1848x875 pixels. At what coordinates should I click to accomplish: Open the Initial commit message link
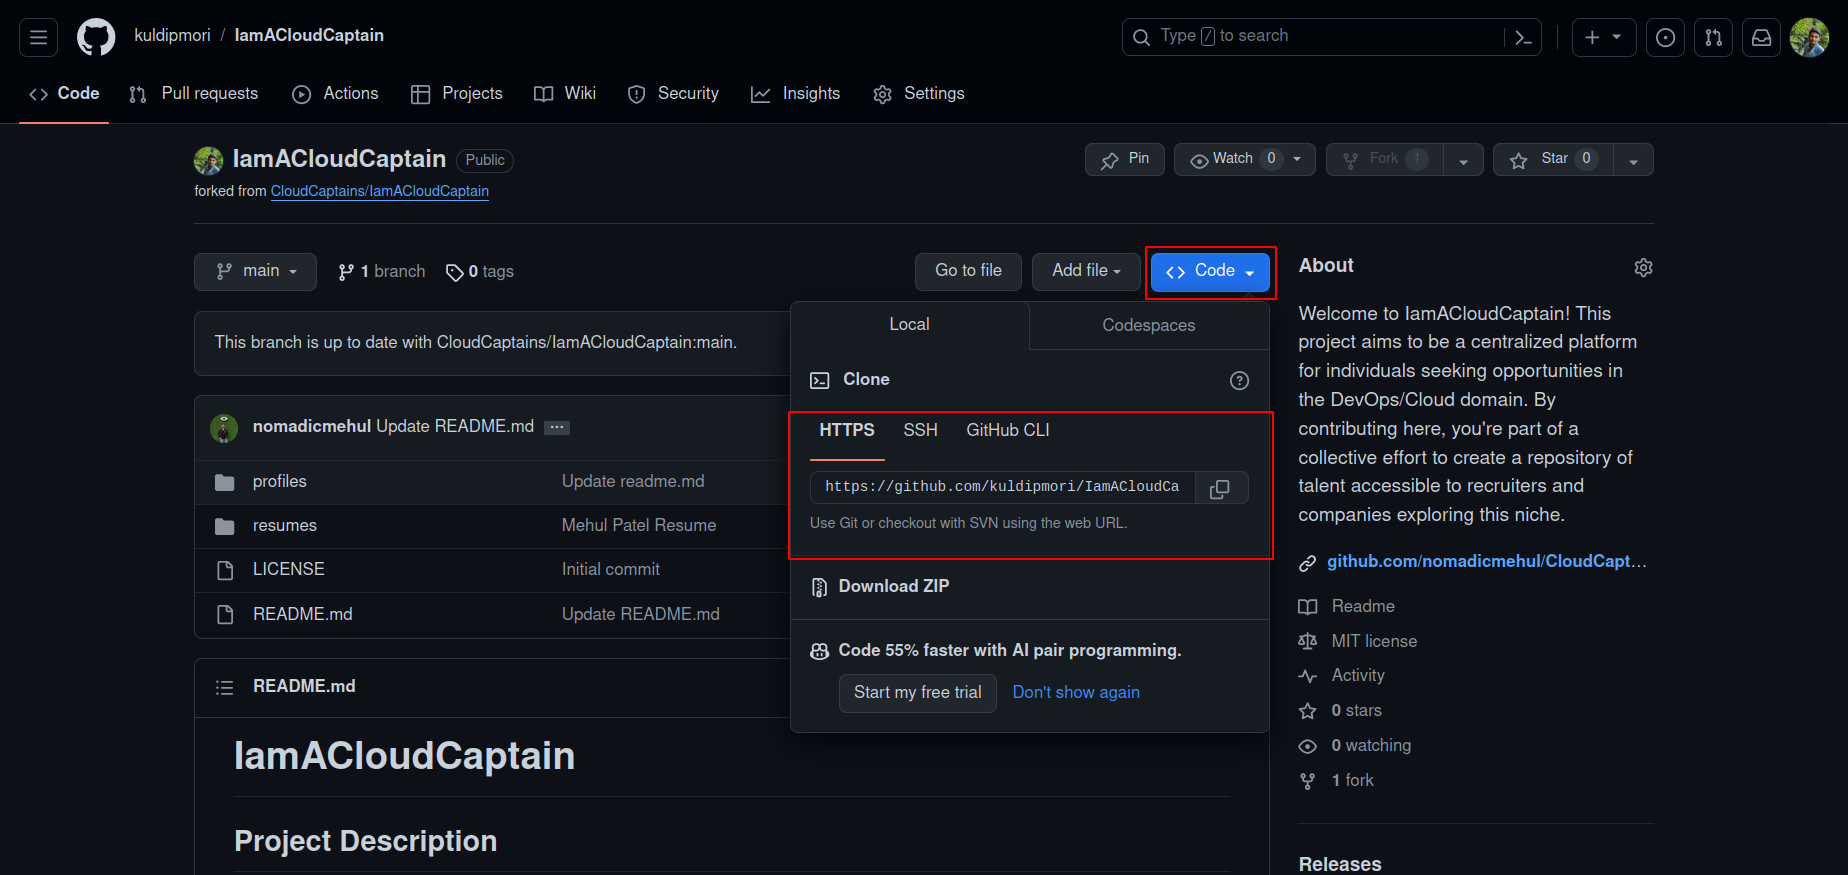[611, 570]
